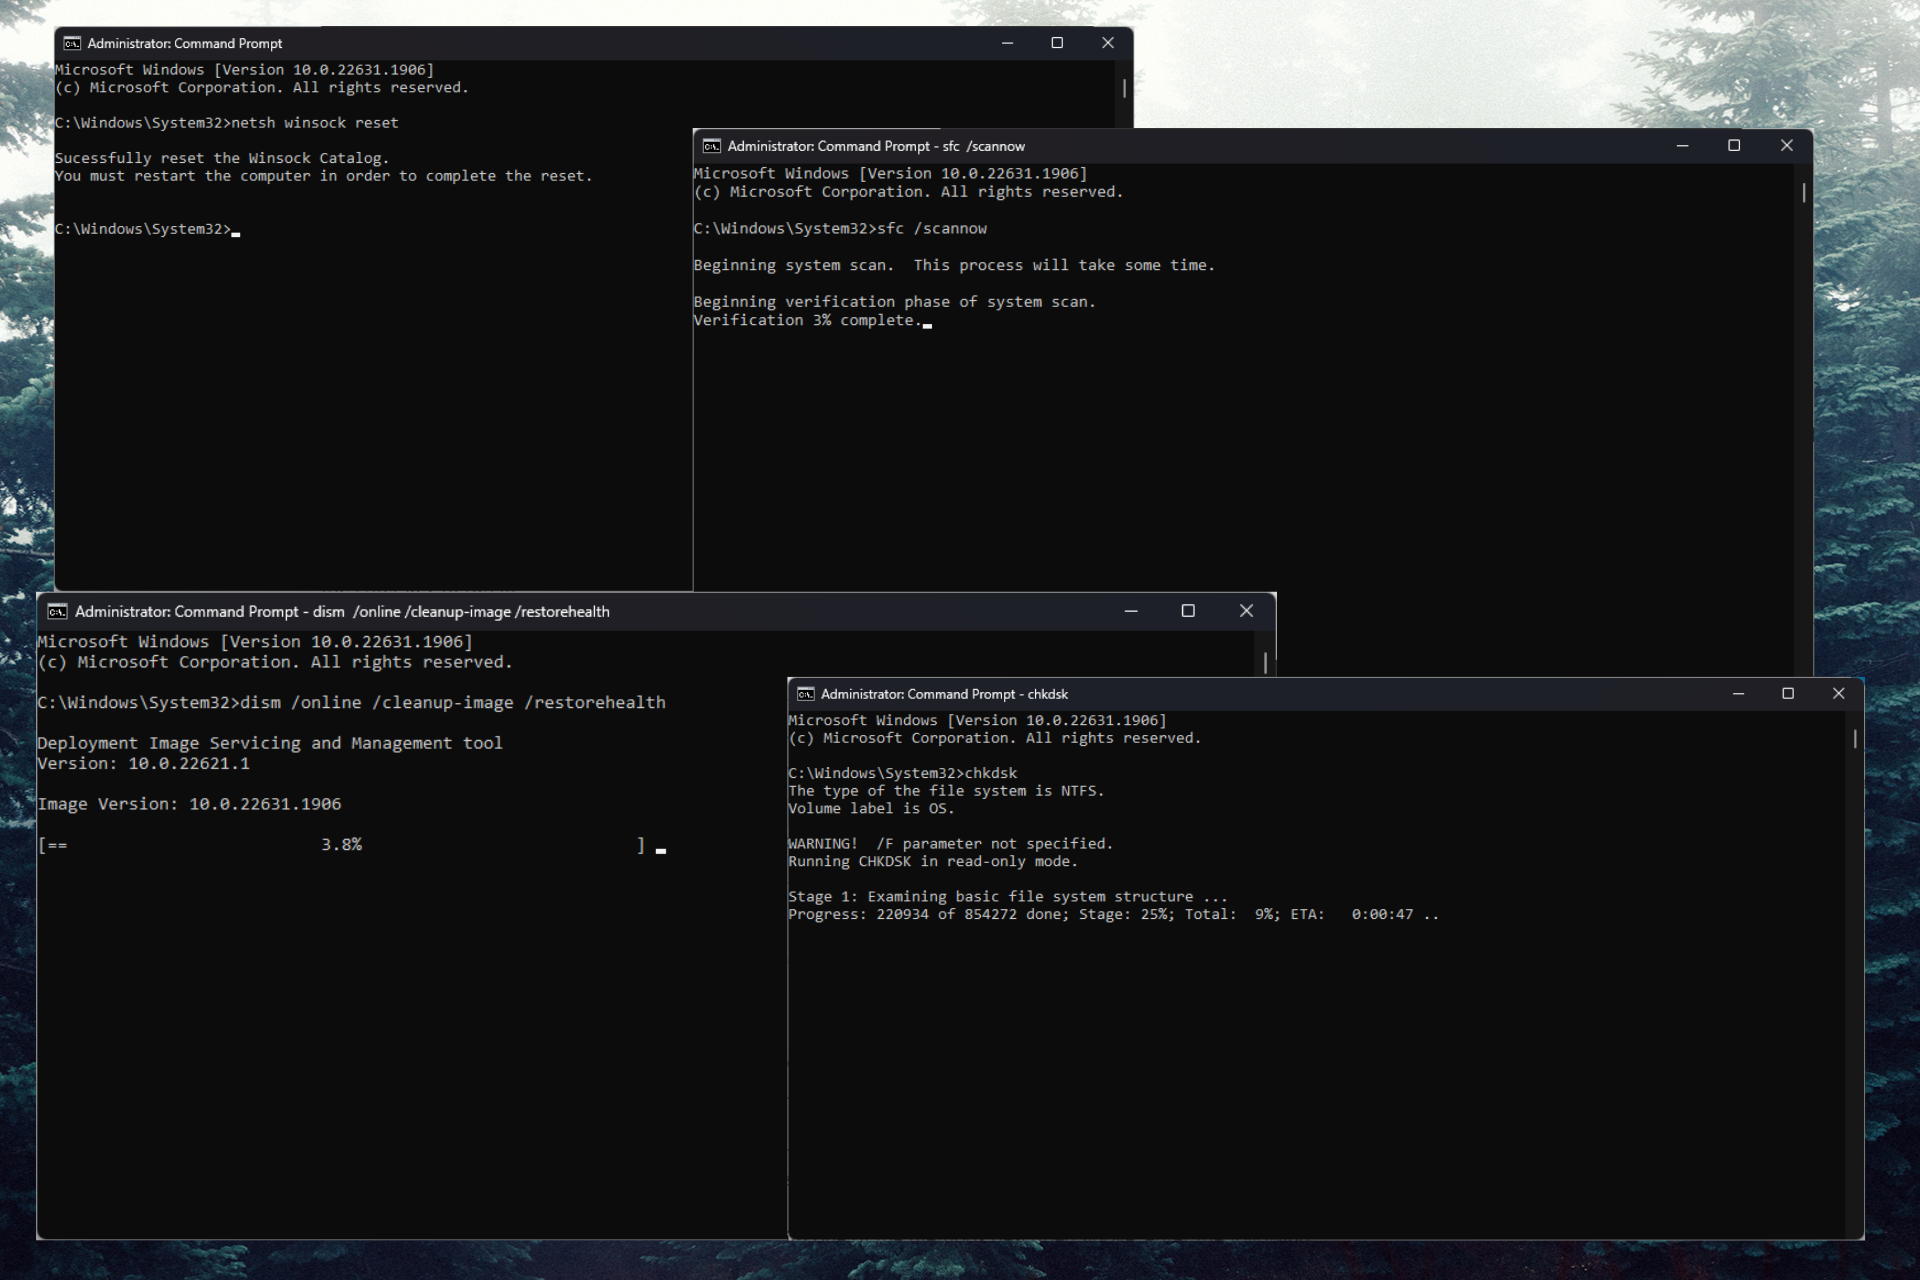This screenshot has width=1920, height=1280.
Task: Close the sfc /scannow window
Action: [1787, 145]
